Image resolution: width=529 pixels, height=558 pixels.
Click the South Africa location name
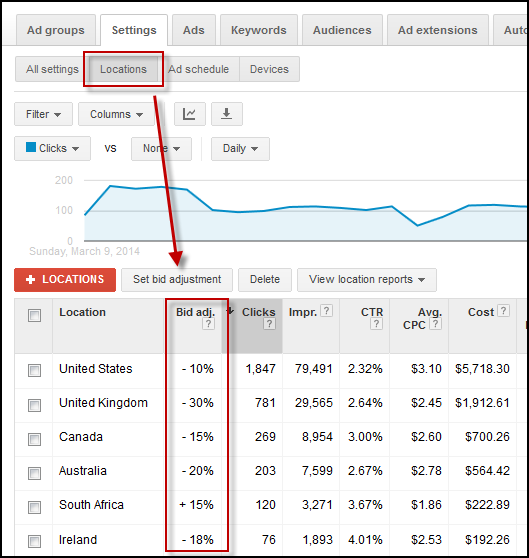tap(91, 505)
